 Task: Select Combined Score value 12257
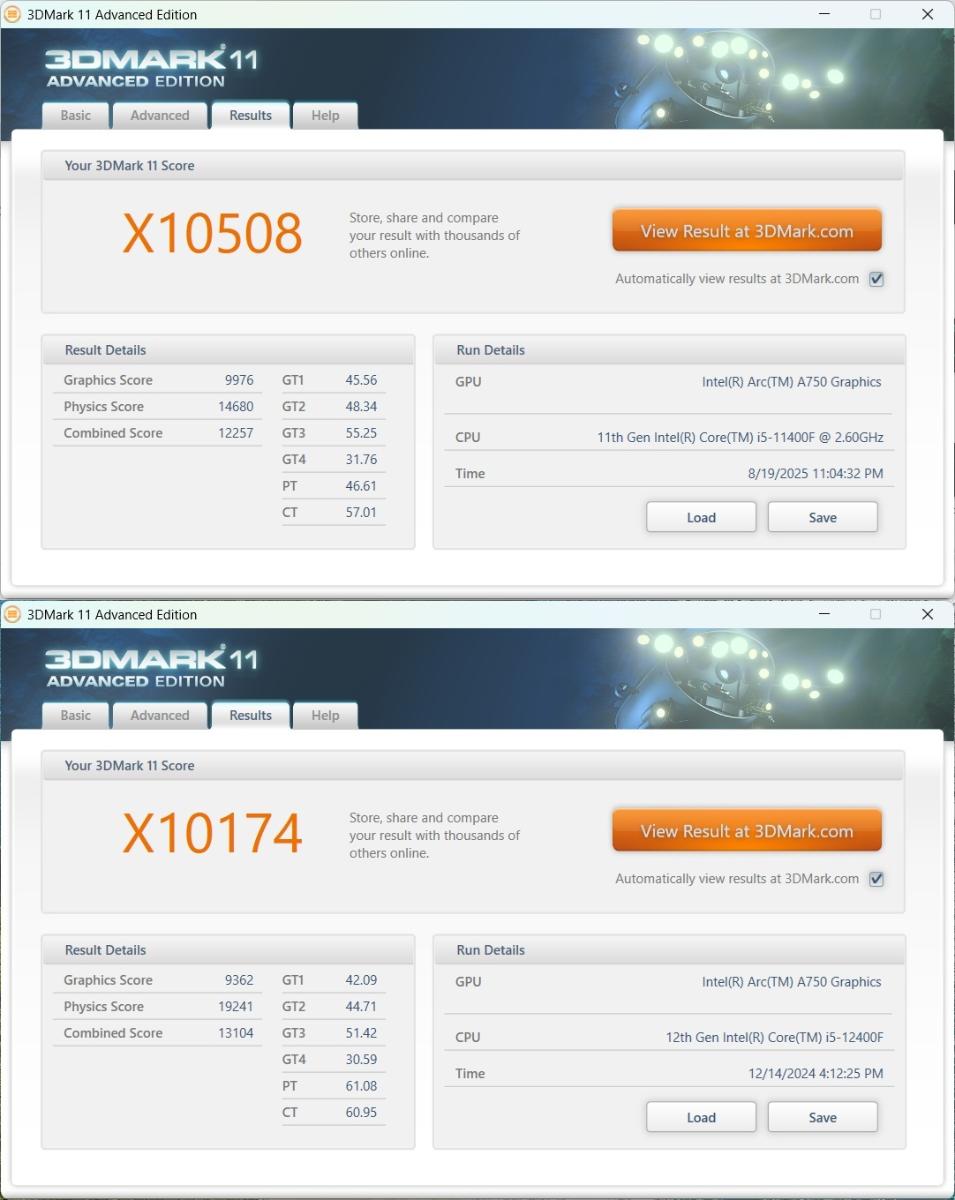click(x=236, y=433)
